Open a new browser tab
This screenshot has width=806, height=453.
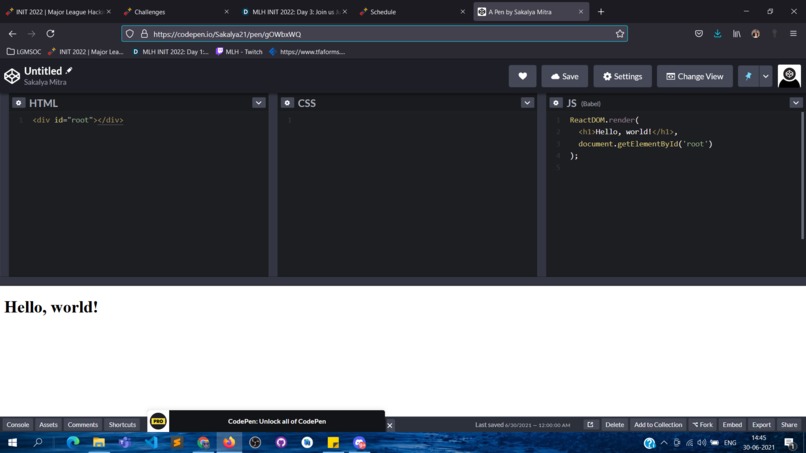(x=601, y=11)
